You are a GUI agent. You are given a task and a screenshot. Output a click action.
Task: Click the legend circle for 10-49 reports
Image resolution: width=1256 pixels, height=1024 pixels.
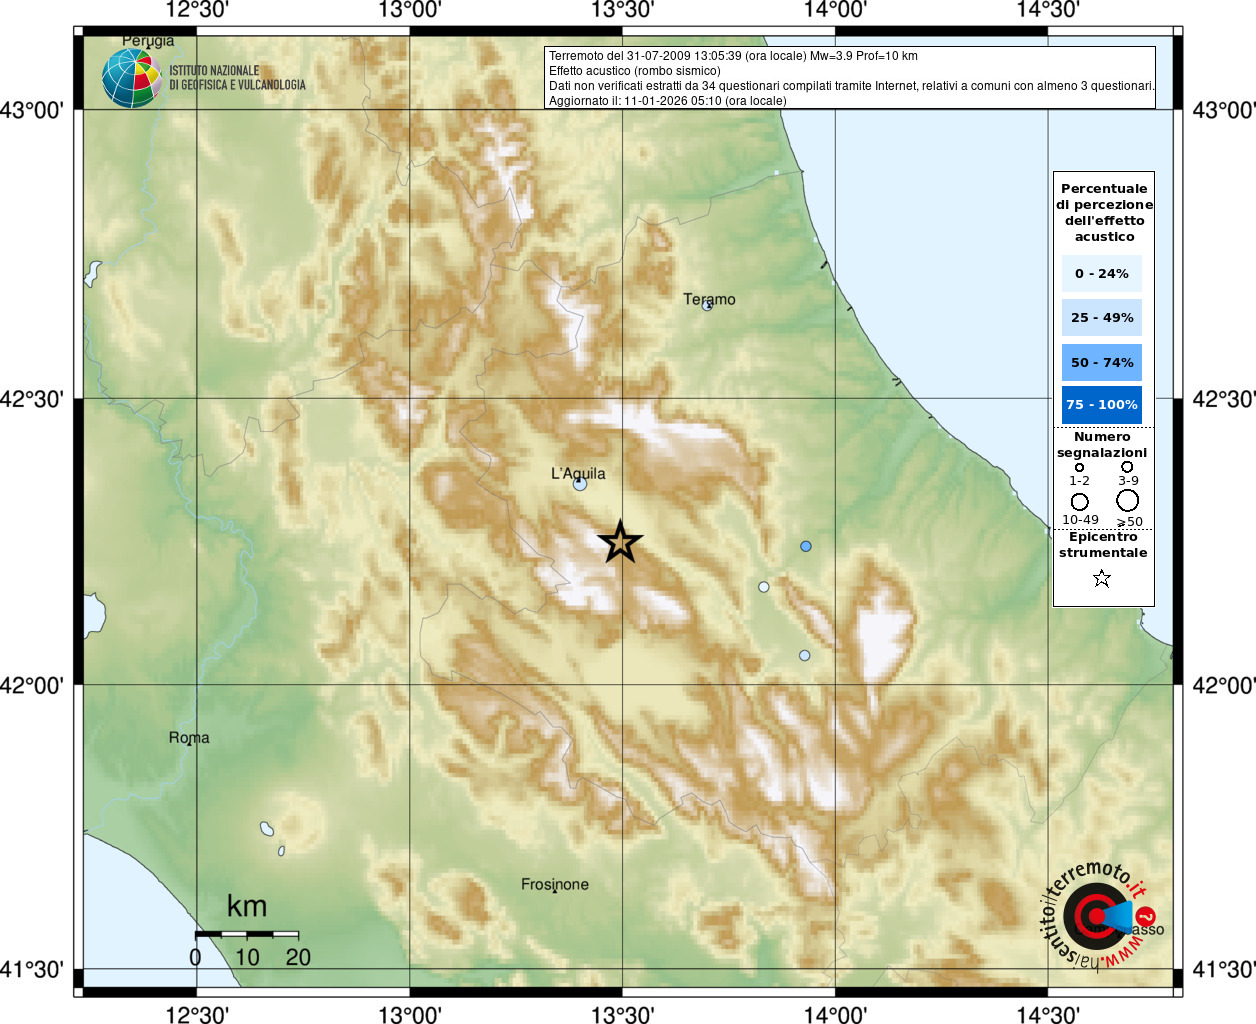click(1080, 502)
